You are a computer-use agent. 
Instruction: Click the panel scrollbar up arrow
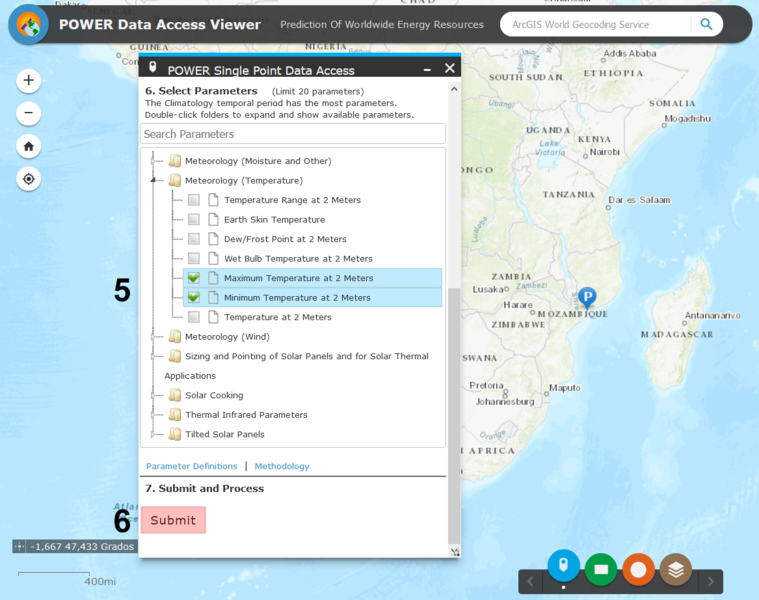coord(454,89)
